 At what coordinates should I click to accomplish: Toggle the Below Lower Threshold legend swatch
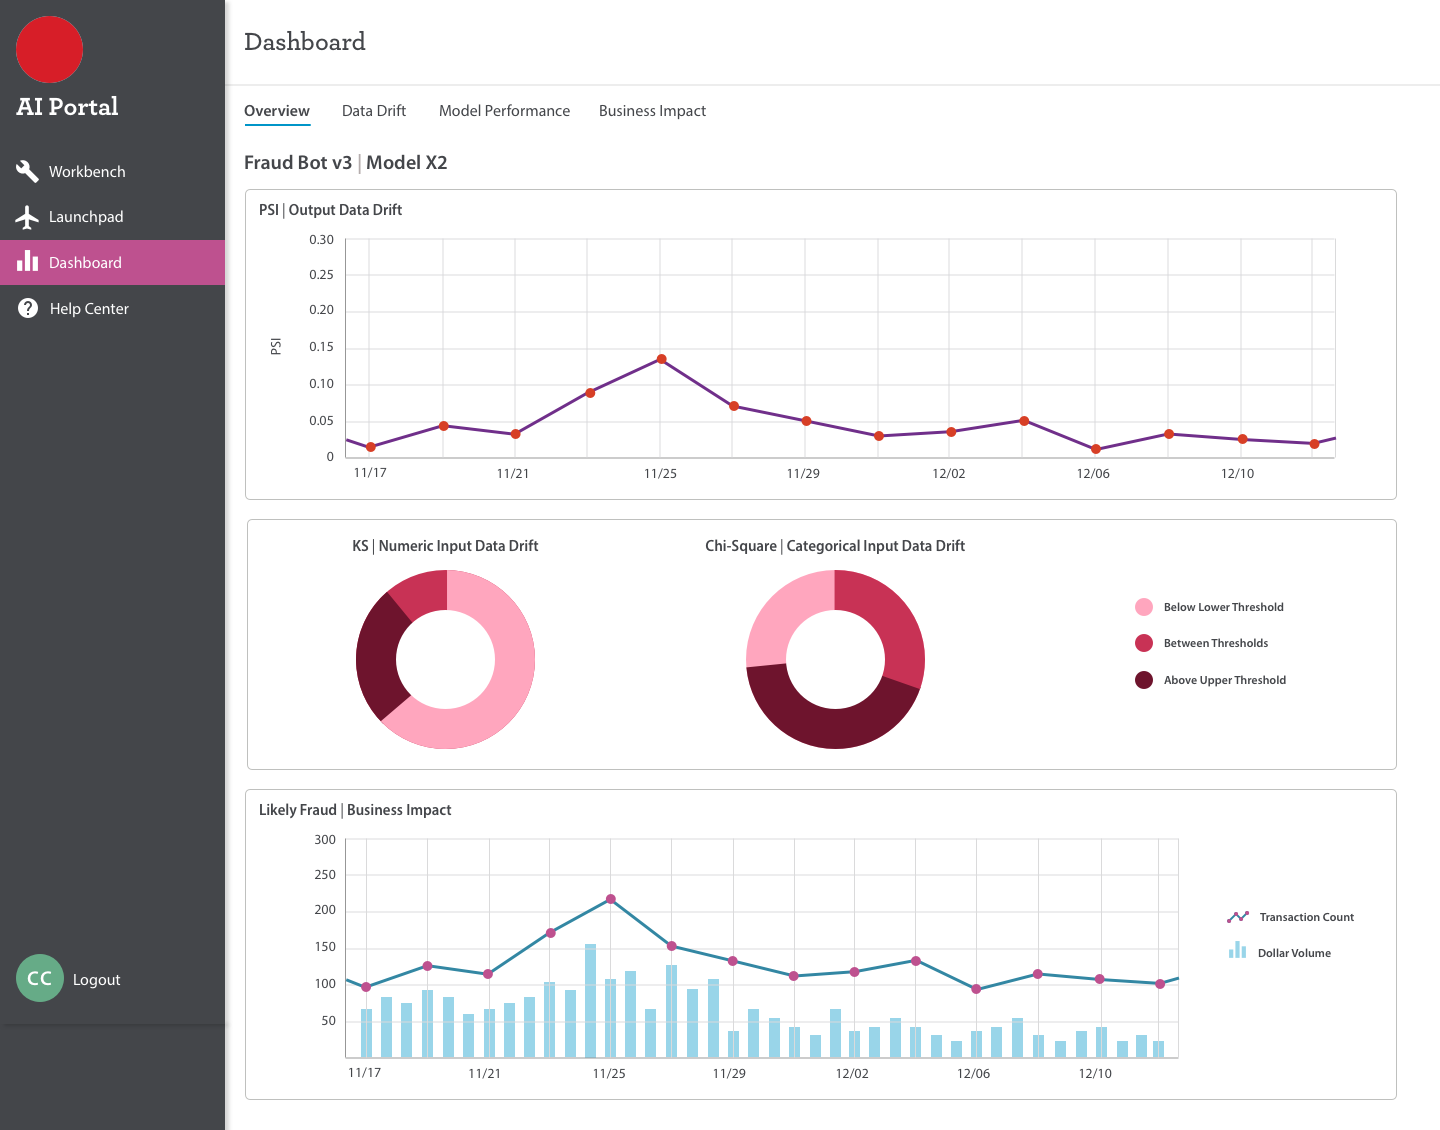point(1143,606)
